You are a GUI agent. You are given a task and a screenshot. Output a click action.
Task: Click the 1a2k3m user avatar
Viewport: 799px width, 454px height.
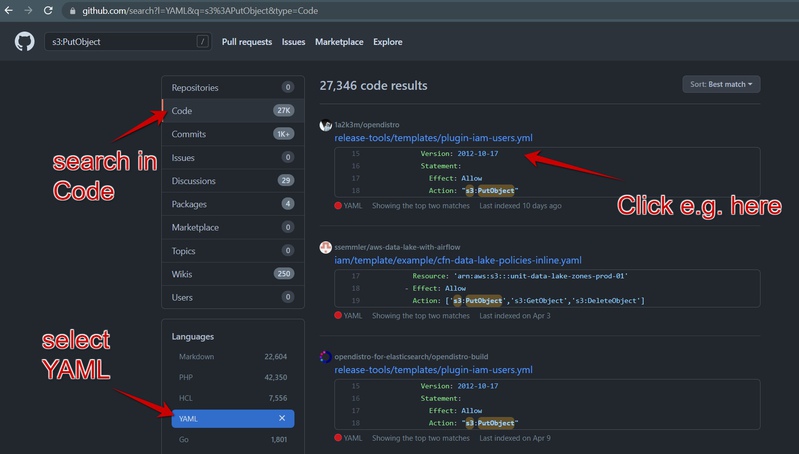click(x=326, y=125)
